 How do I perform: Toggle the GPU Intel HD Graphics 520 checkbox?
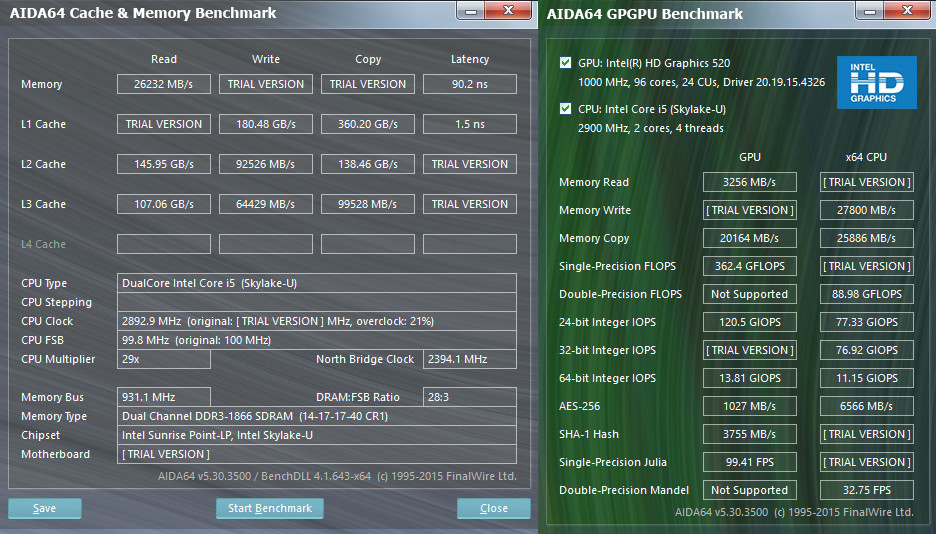point(565,63)
